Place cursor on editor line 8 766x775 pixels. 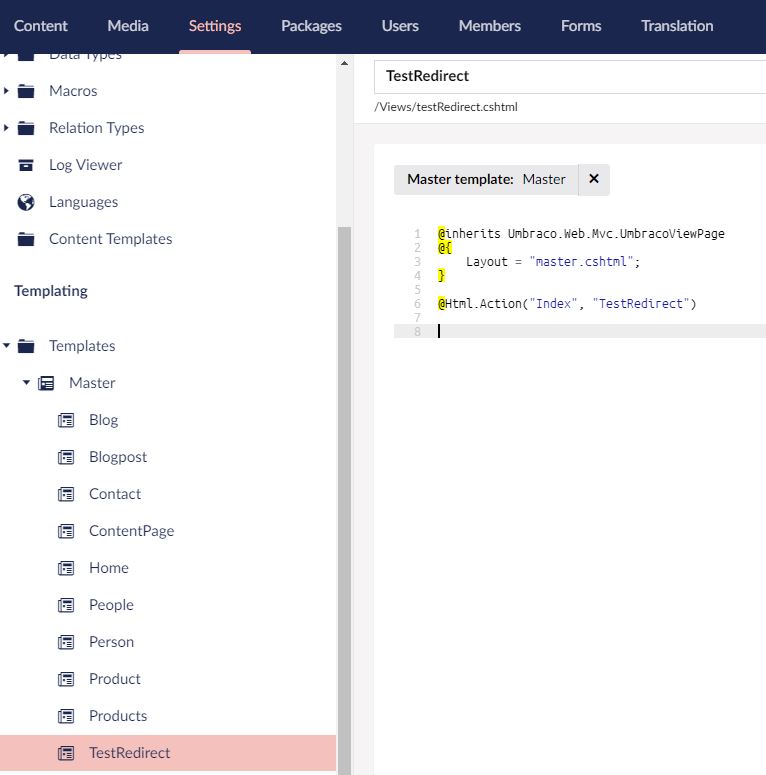click(580, 331)
